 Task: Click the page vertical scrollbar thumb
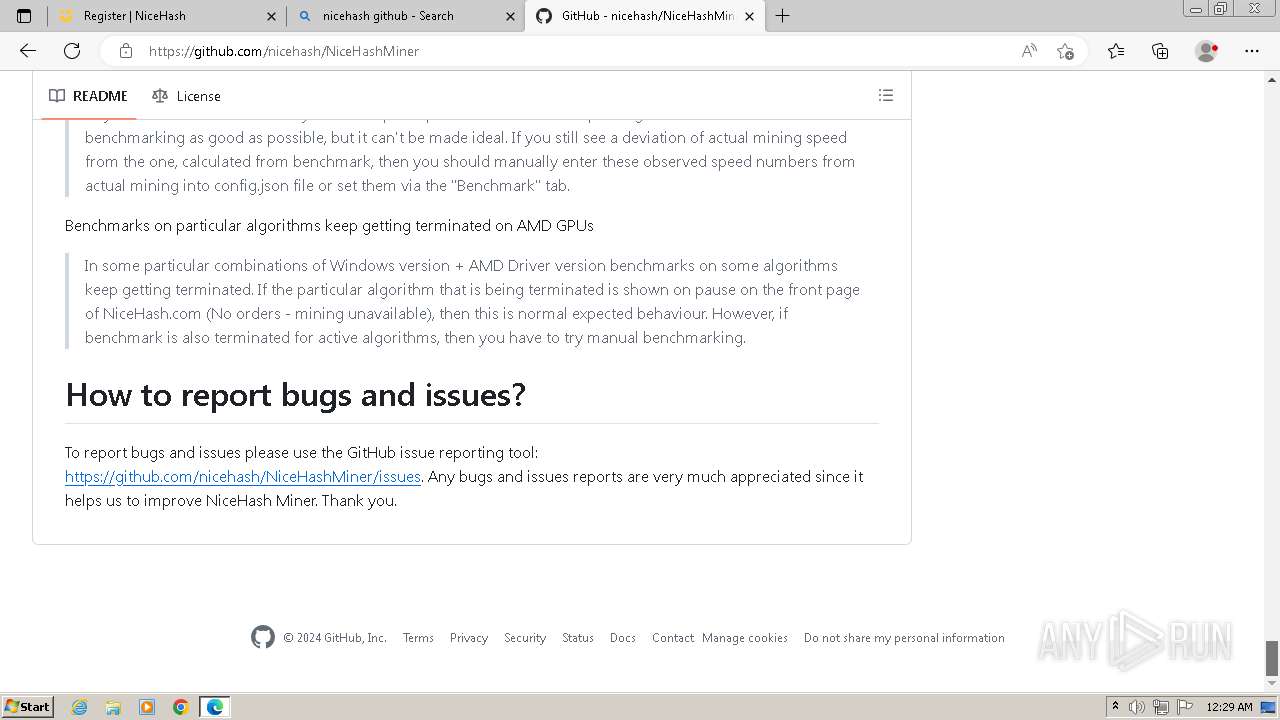[x=1272, y=658]
